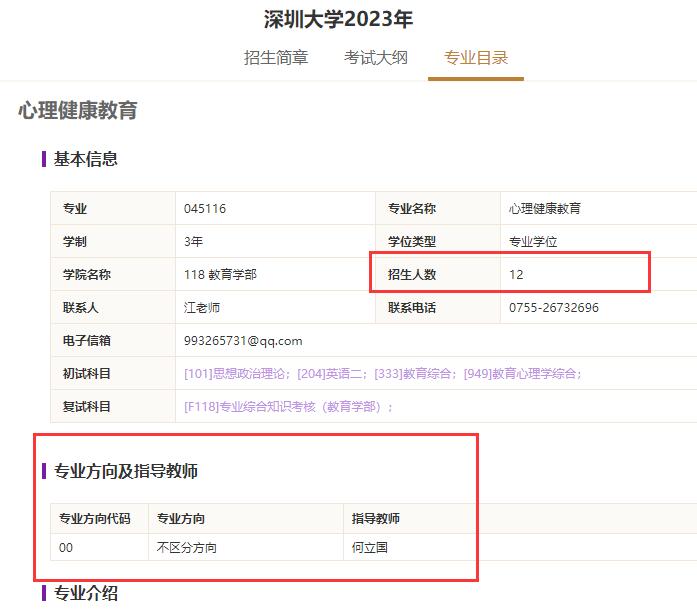This screenshot has width=697, height=610.
Task: Click the 学制 row label
Action: (75, 241)
